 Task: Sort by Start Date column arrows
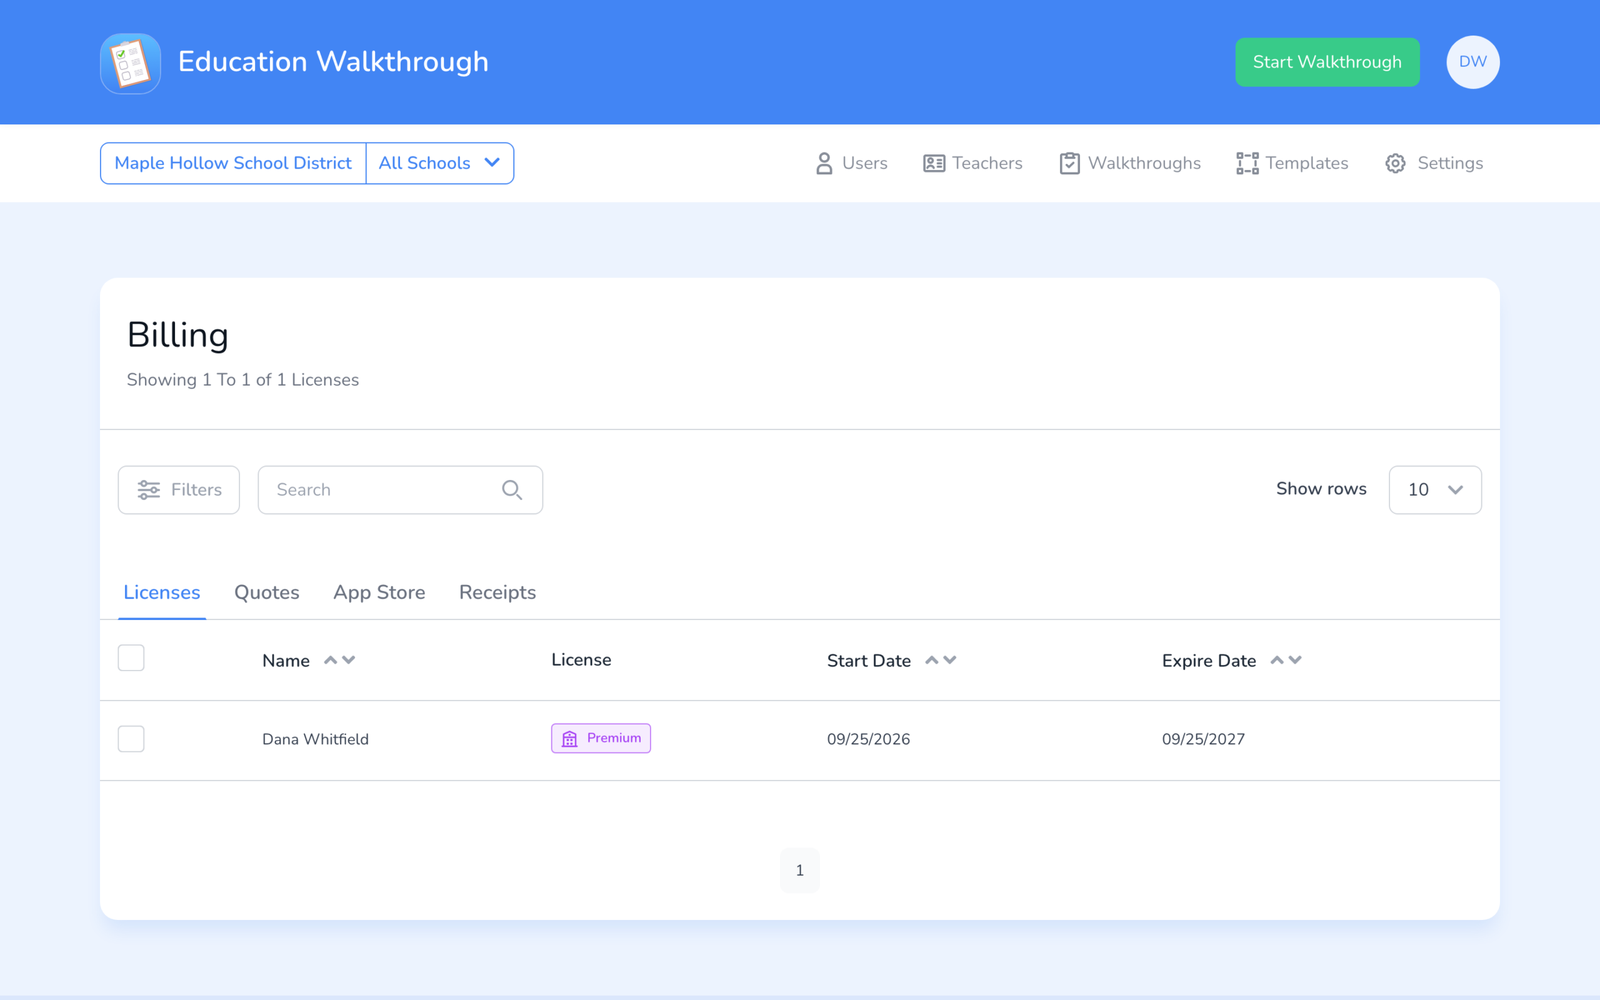click(940, 660)
